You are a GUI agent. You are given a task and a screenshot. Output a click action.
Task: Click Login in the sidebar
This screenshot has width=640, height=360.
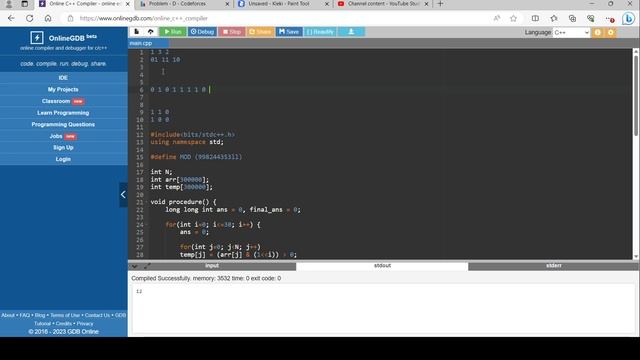63,159
